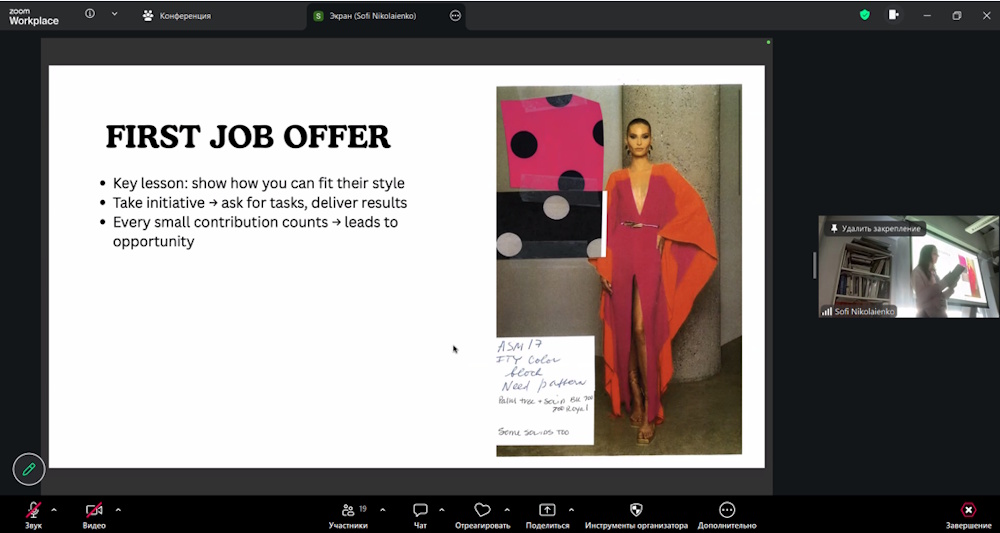Screen dimensions: 1000x533
Task: Open the Дополнительно more options icon
Action: coord(727,510)
